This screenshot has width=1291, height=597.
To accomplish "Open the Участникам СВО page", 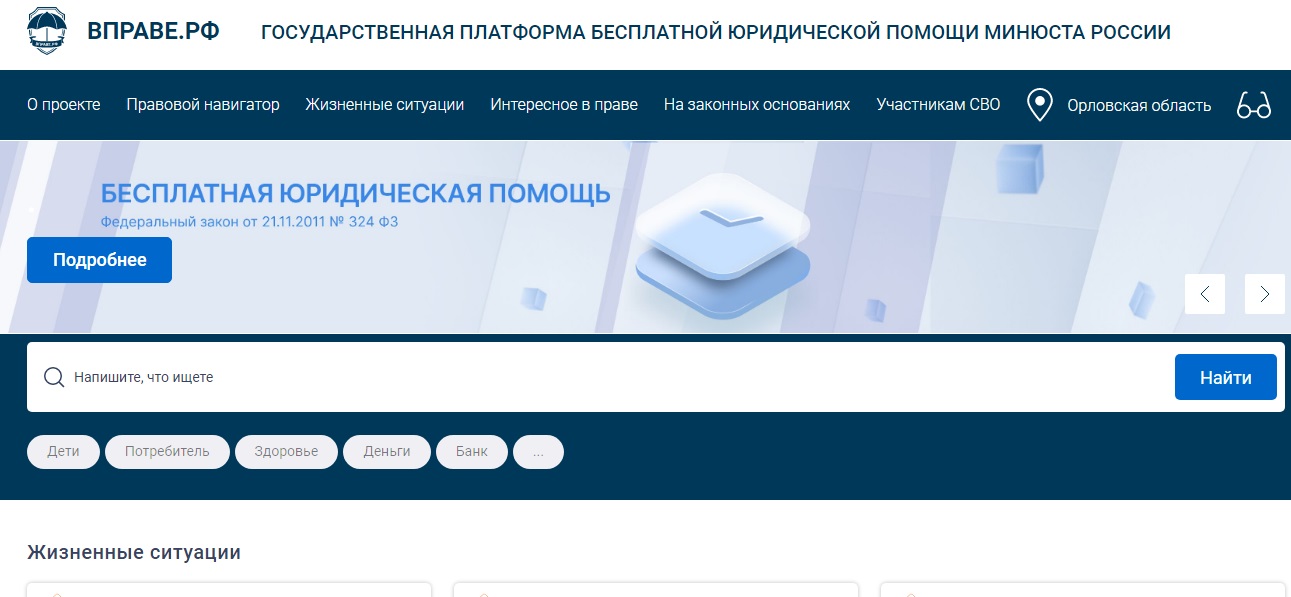I will 938,105.
